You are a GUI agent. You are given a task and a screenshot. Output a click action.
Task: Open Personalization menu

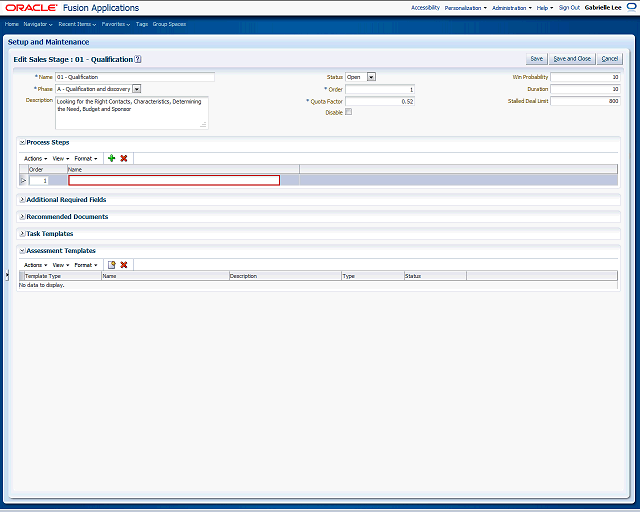[x=466, y=8]
